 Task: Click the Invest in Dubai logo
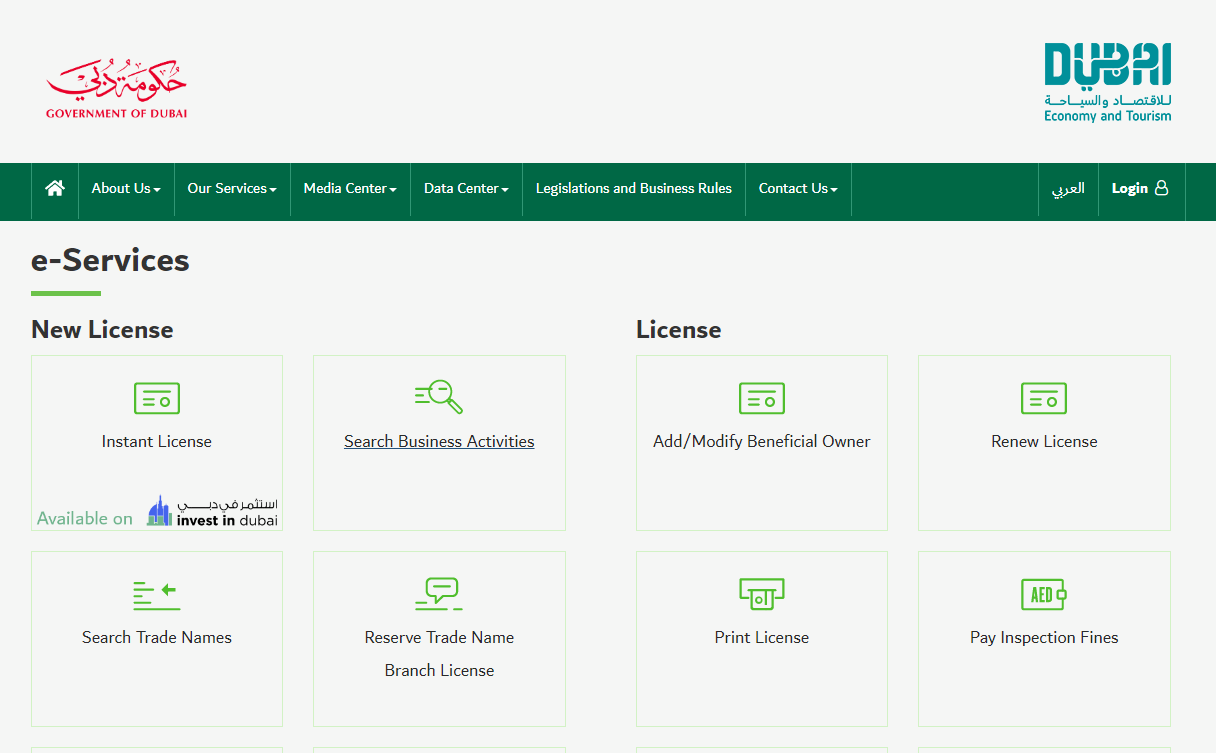pos(211,510)
